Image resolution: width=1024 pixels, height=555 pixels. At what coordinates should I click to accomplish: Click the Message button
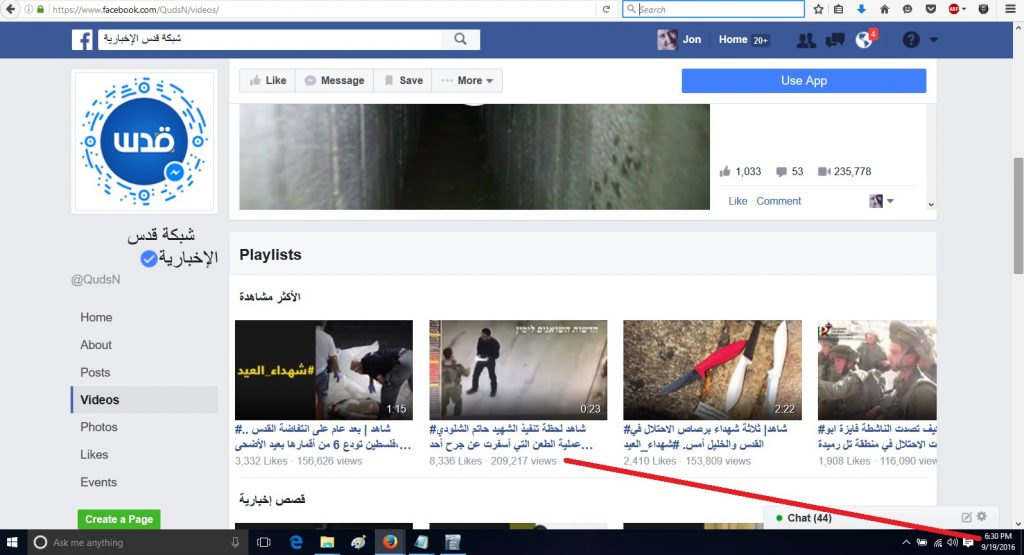click(x=334, y=80)
